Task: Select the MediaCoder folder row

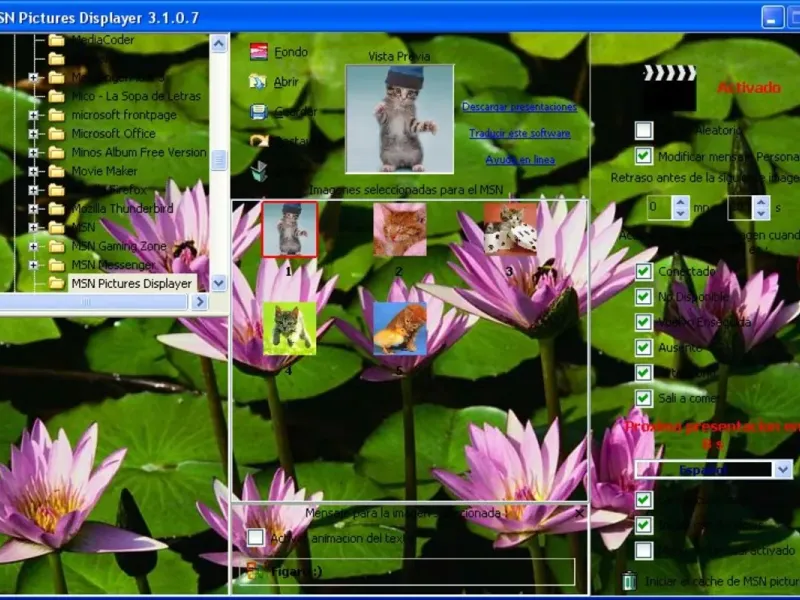Action: point(103,40)
